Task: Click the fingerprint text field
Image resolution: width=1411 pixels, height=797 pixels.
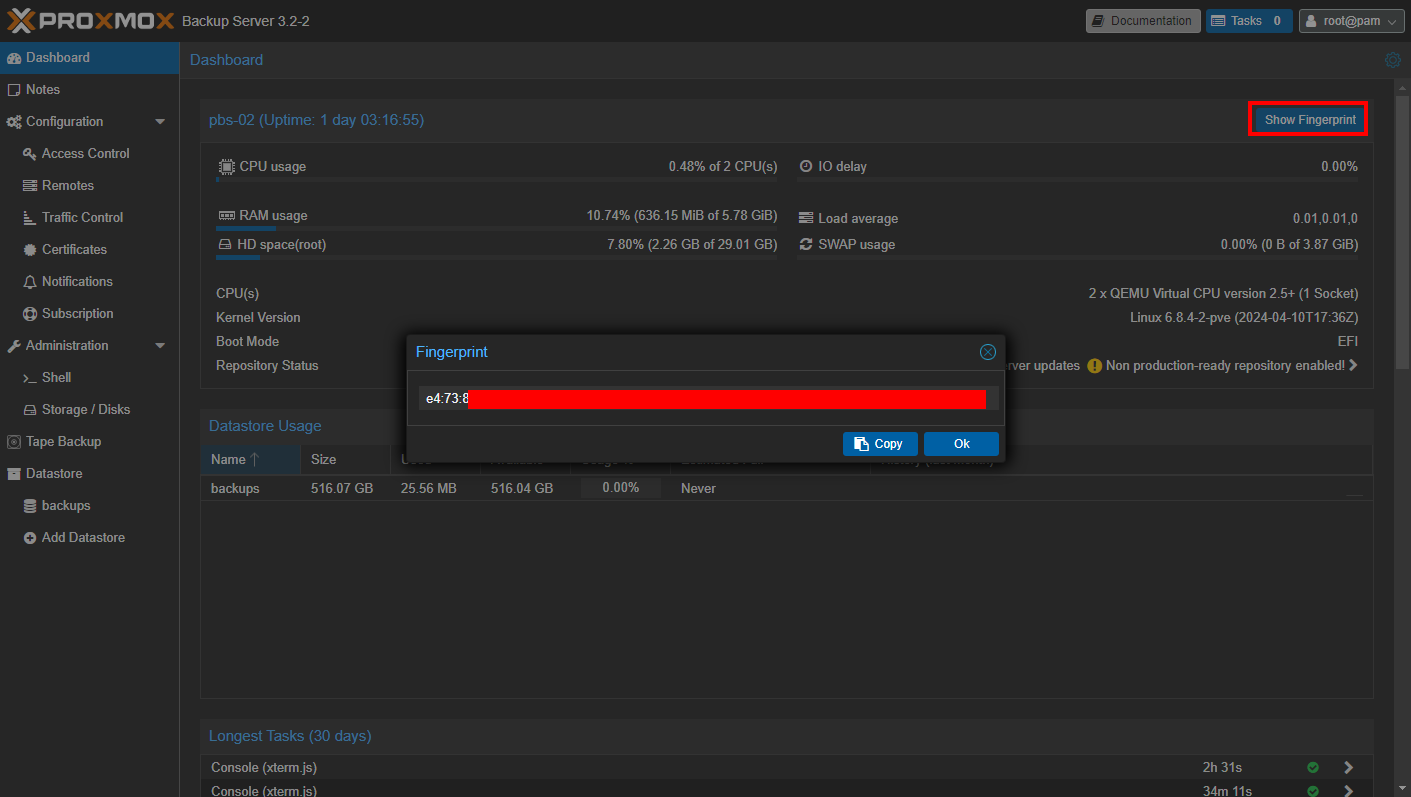Action: [x=708, y=399]
